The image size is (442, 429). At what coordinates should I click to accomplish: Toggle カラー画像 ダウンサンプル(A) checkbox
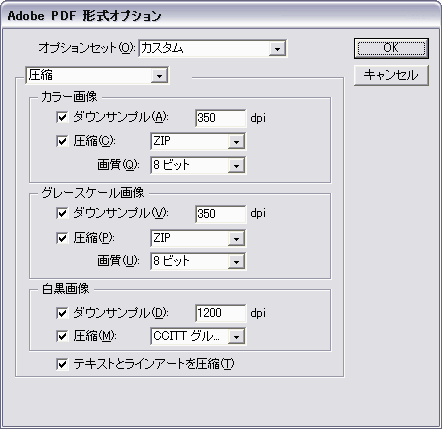(x=62, y=117)
